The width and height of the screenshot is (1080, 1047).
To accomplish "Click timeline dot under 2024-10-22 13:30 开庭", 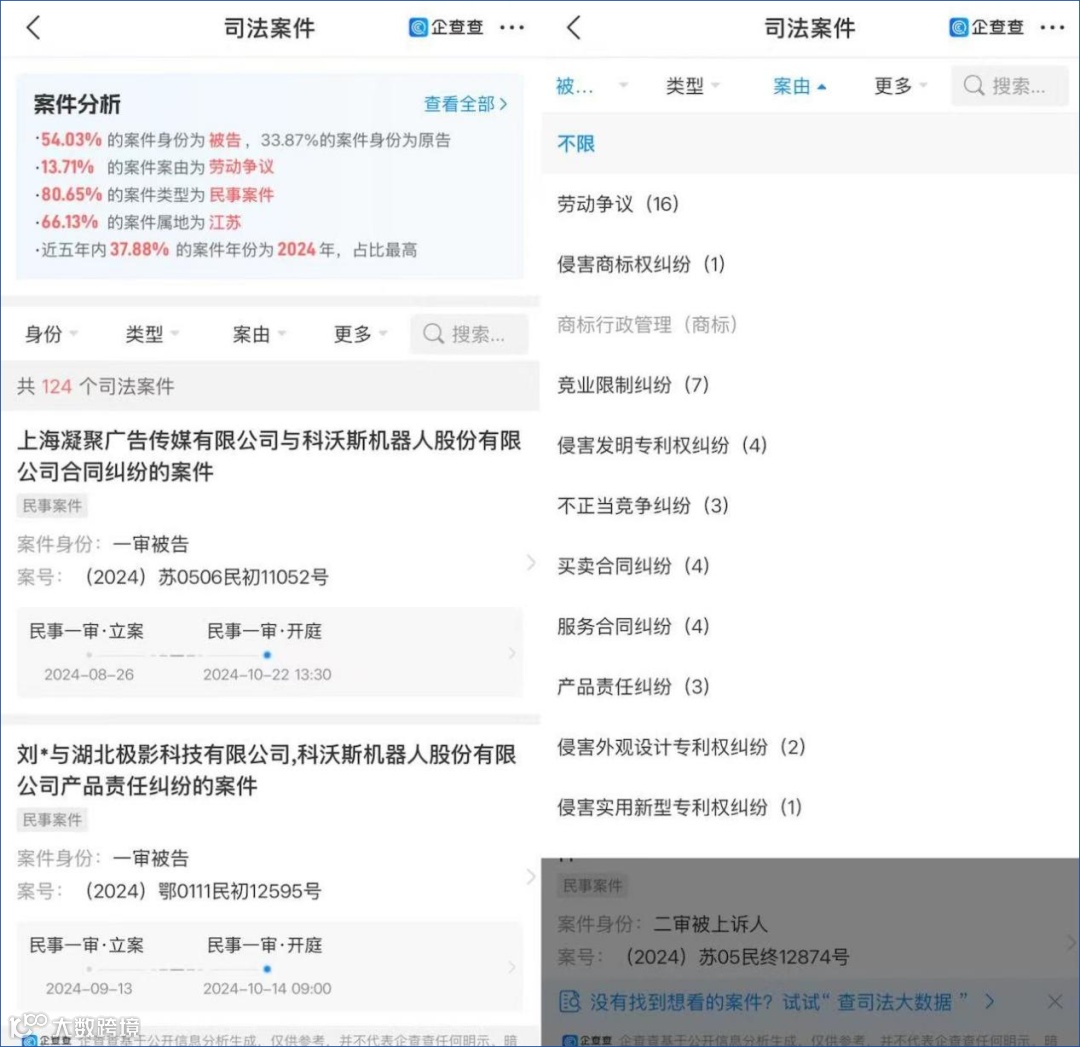I will tap(267, 655).
